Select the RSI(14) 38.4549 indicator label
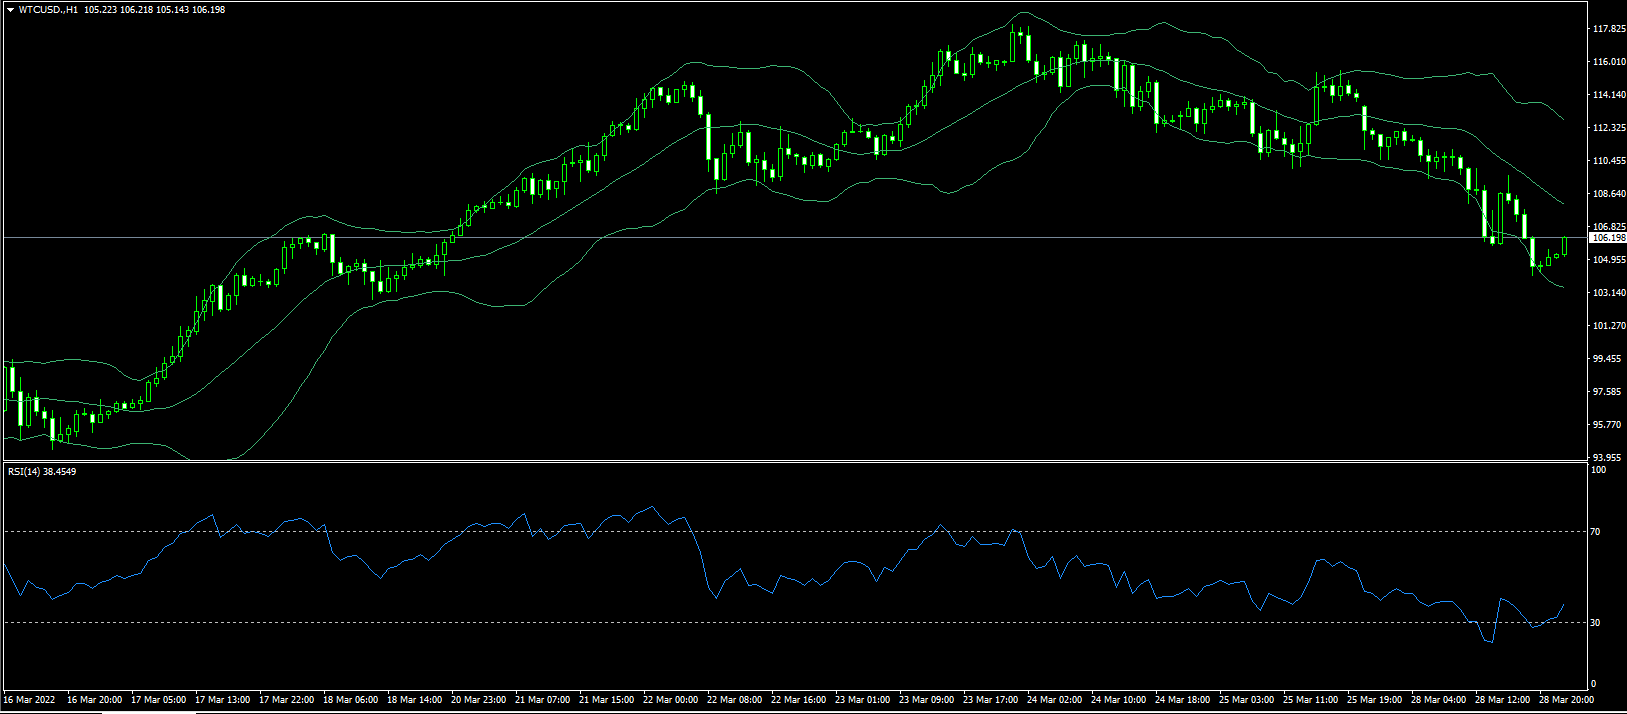 click(x=42, y=471)
